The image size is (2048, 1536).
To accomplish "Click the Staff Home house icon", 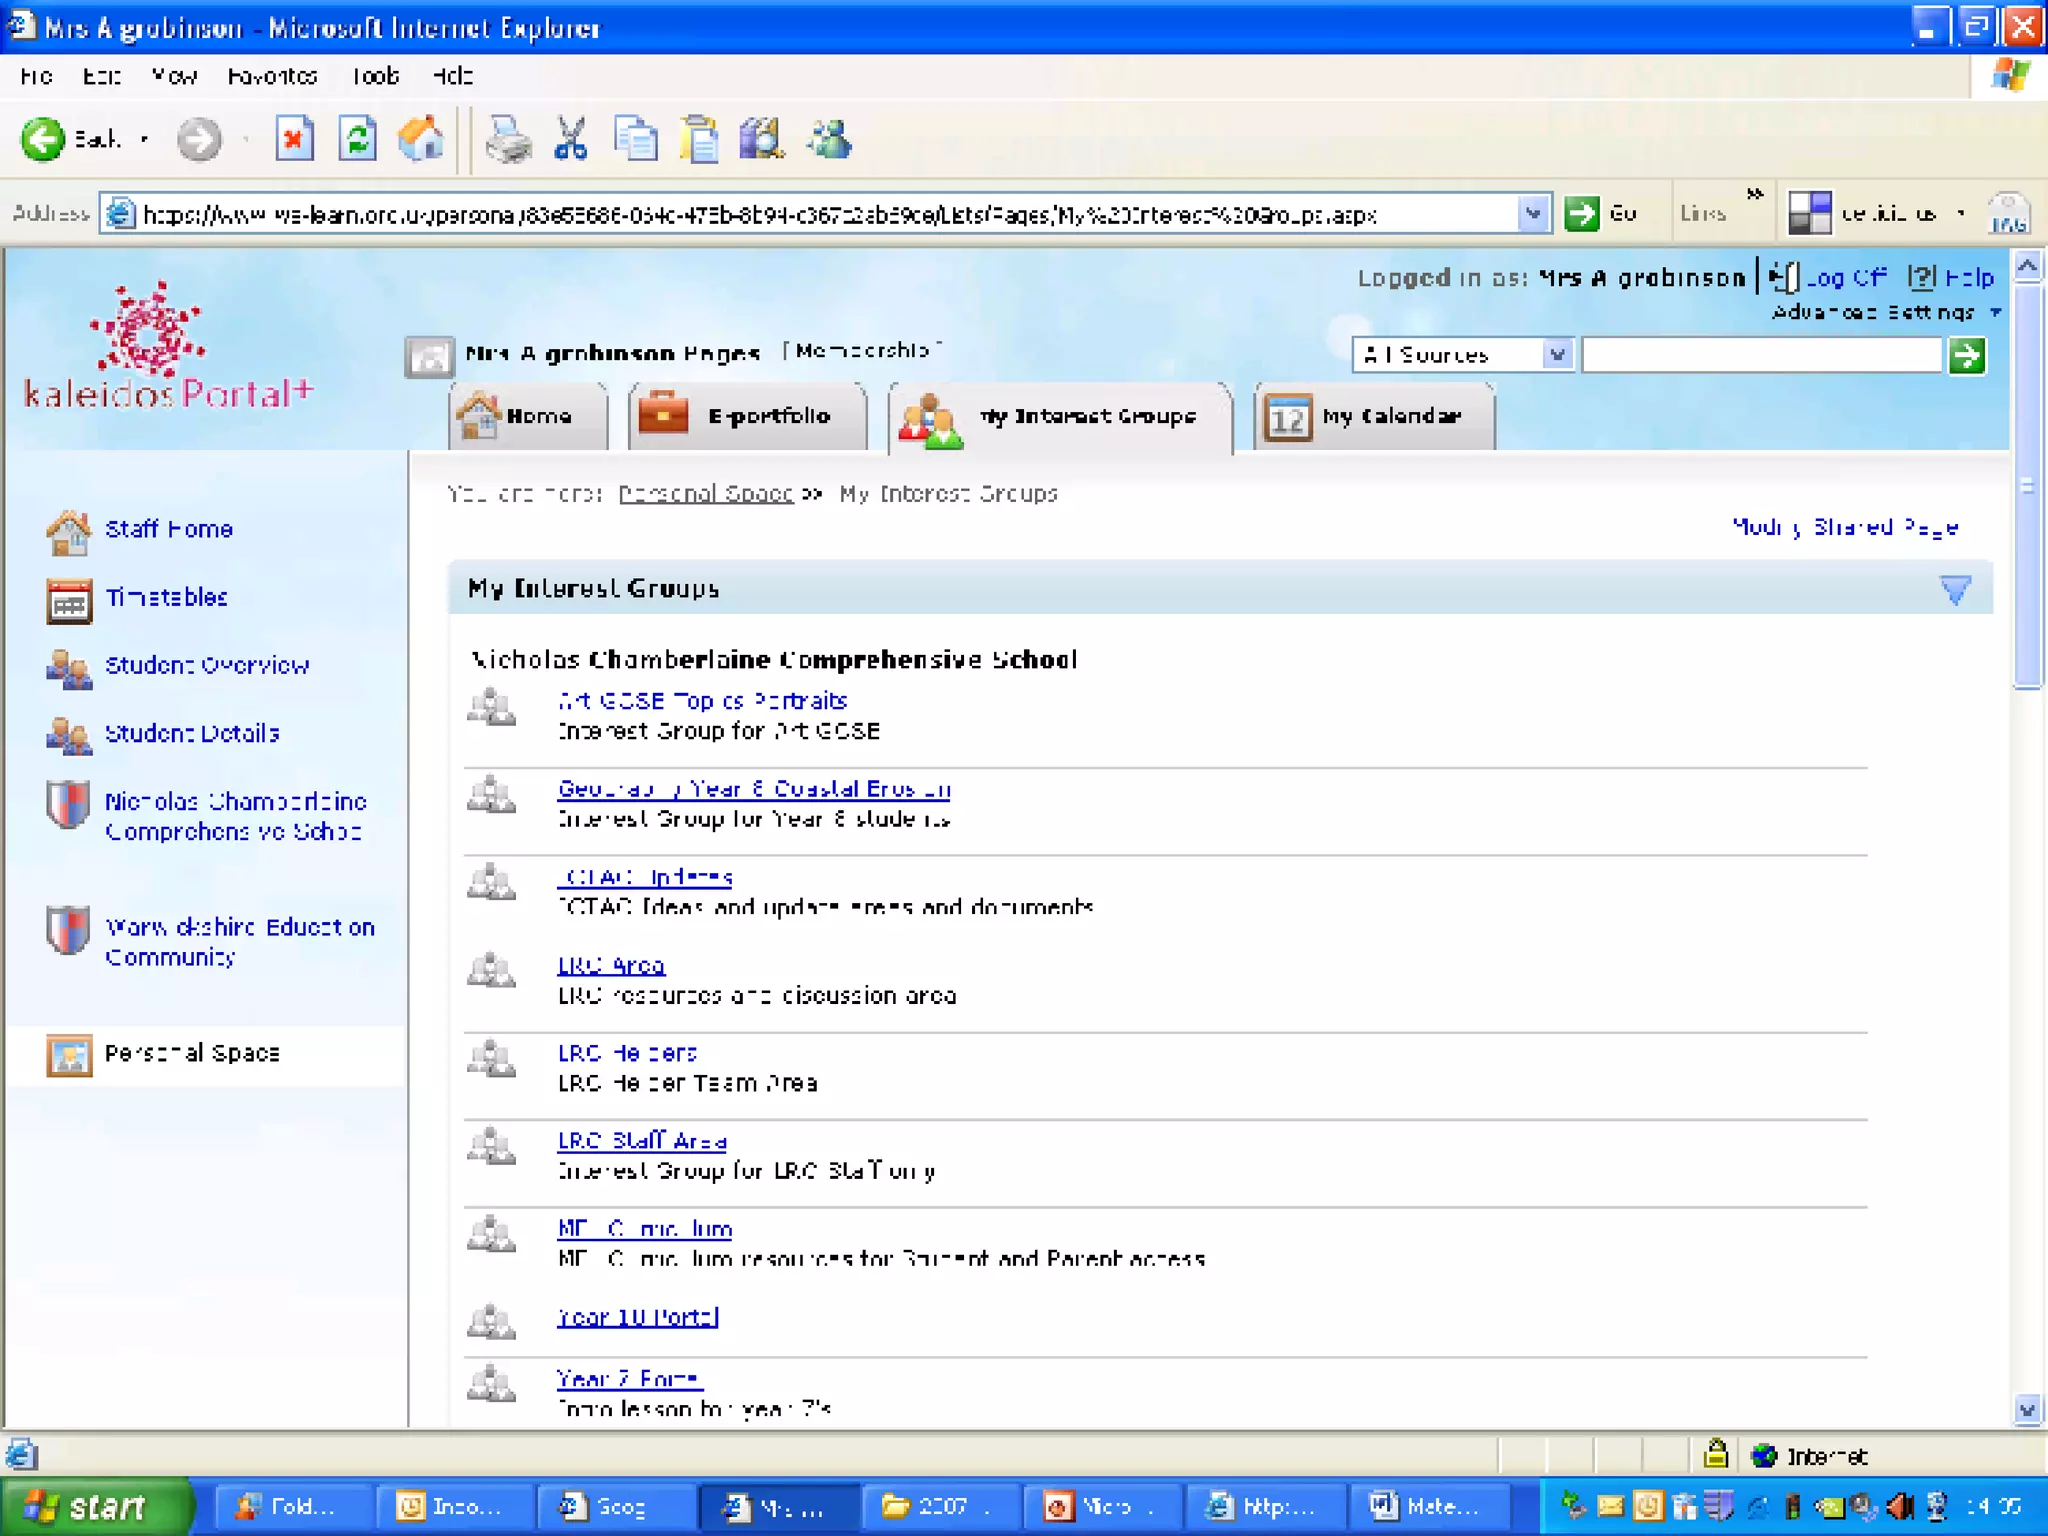I will pyautogui.click(x=69, y=531).
